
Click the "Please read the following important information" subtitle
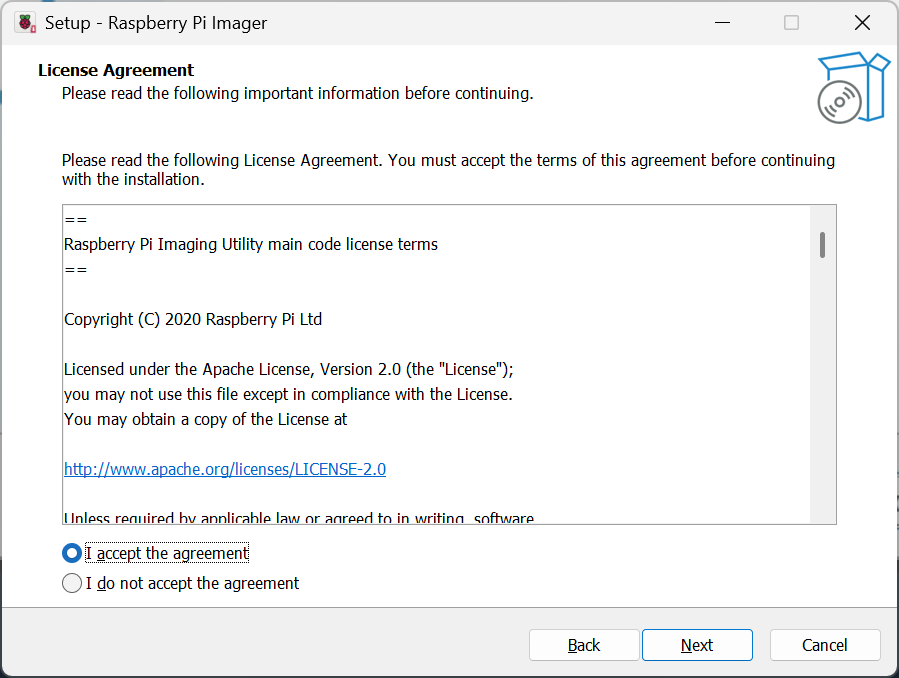(x=297, y=93)
